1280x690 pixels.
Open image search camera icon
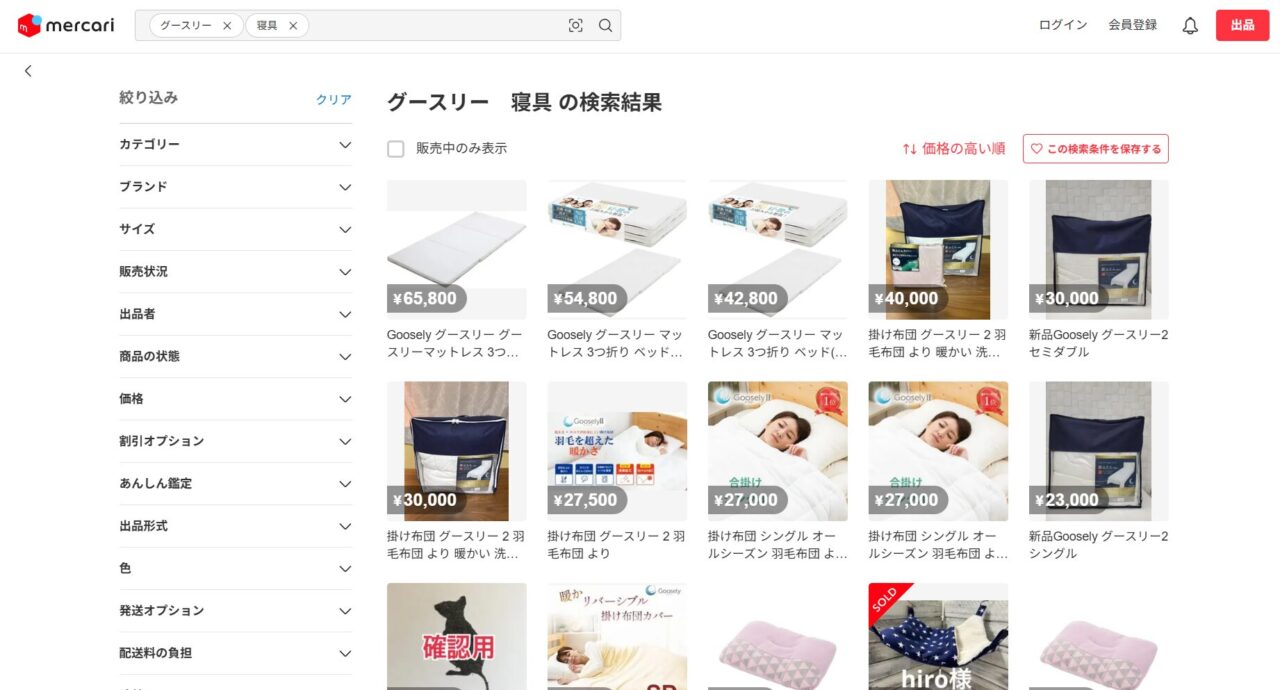pos(575,26)
